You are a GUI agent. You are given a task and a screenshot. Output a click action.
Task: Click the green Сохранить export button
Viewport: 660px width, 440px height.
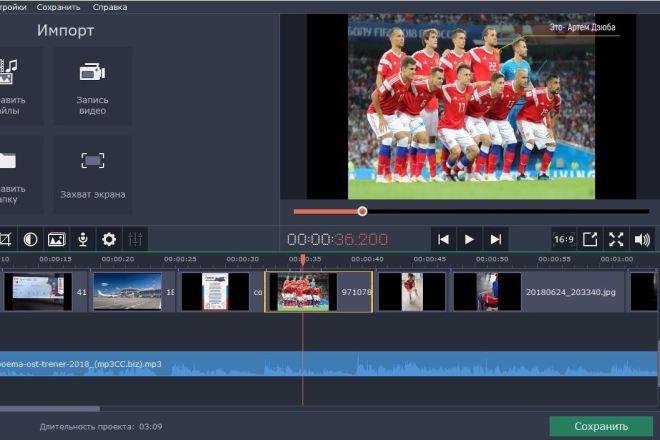click(601, 426)
